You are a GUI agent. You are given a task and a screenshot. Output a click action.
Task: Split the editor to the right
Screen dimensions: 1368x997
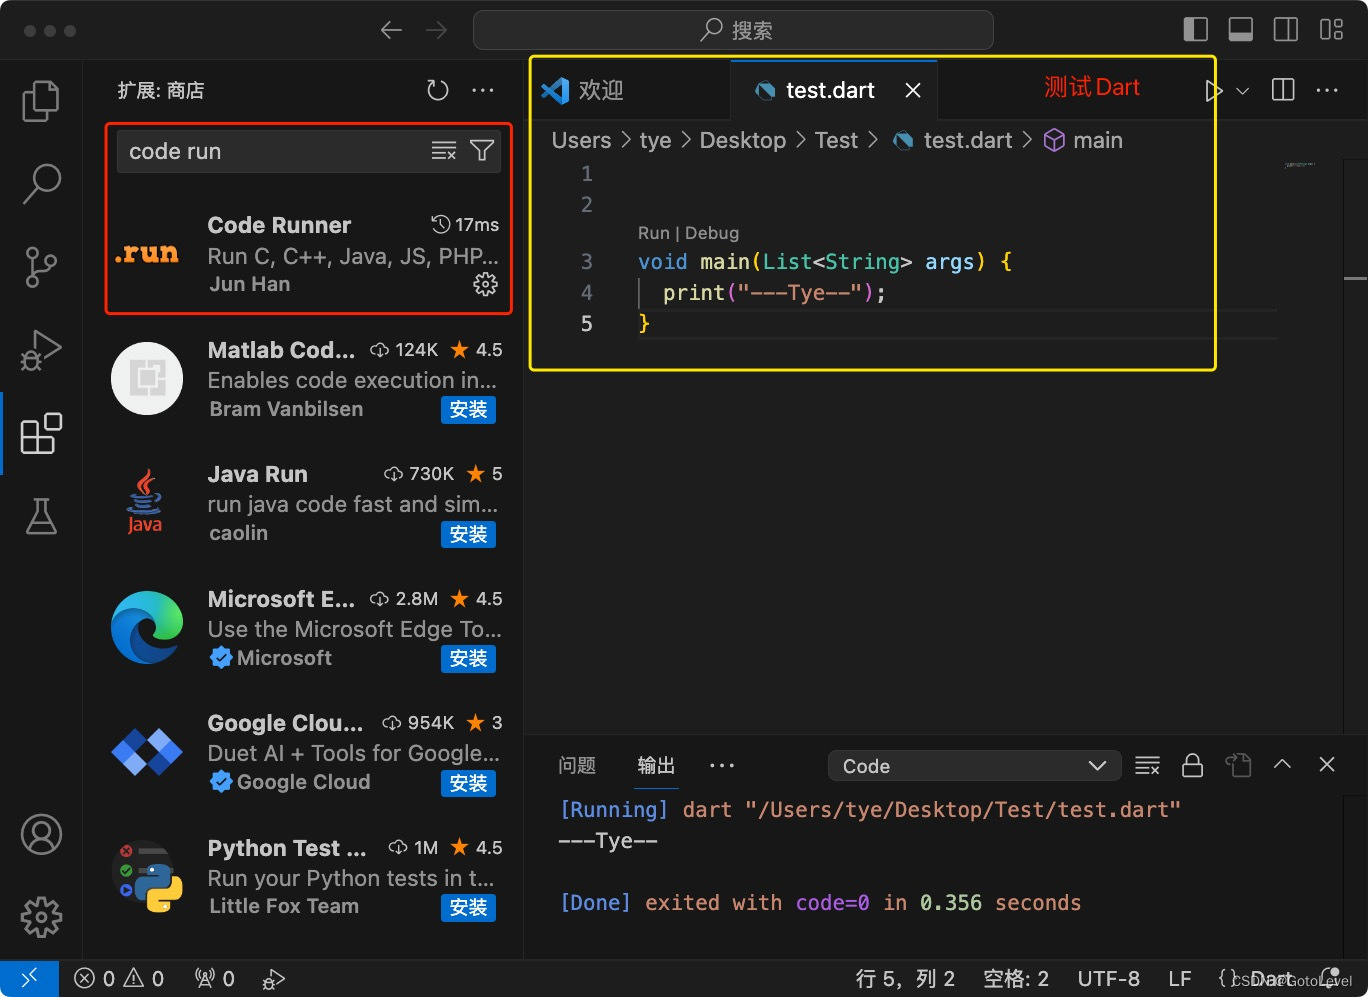click(1283, 90)
